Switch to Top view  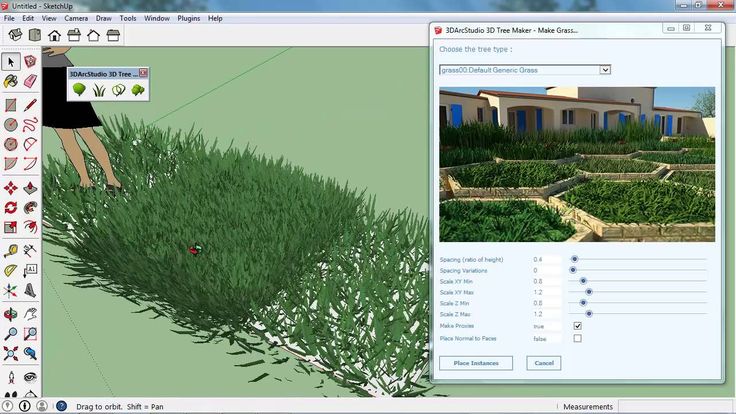[x=35, y=35]
